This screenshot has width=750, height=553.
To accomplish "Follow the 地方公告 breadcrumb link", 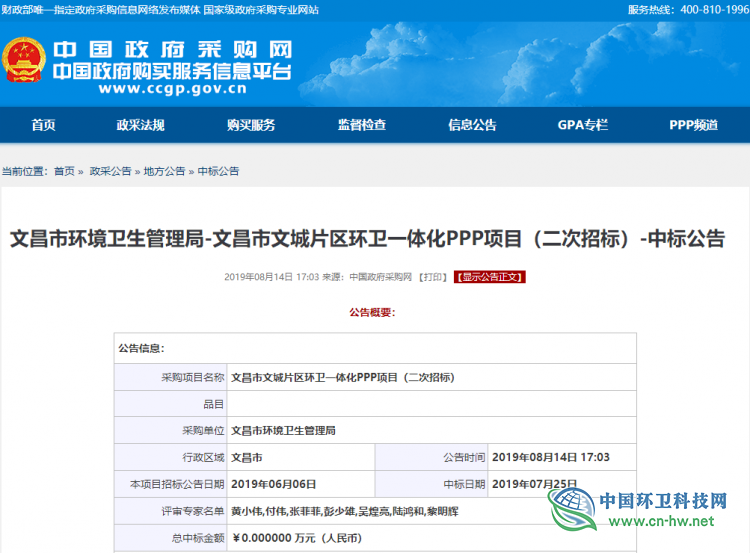I will 164,171.
